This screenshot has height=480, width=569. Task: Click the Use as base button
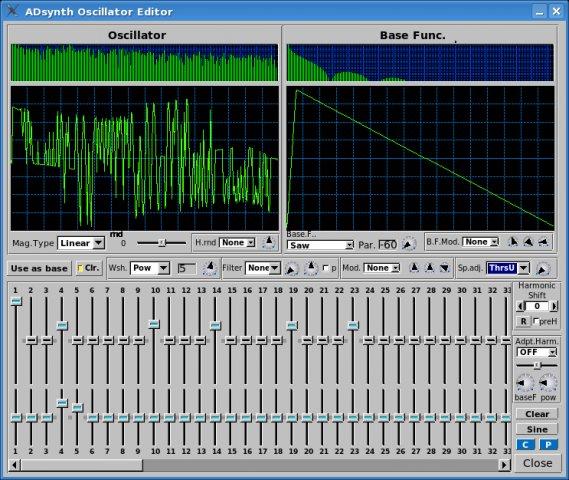[x=39, y=268]
